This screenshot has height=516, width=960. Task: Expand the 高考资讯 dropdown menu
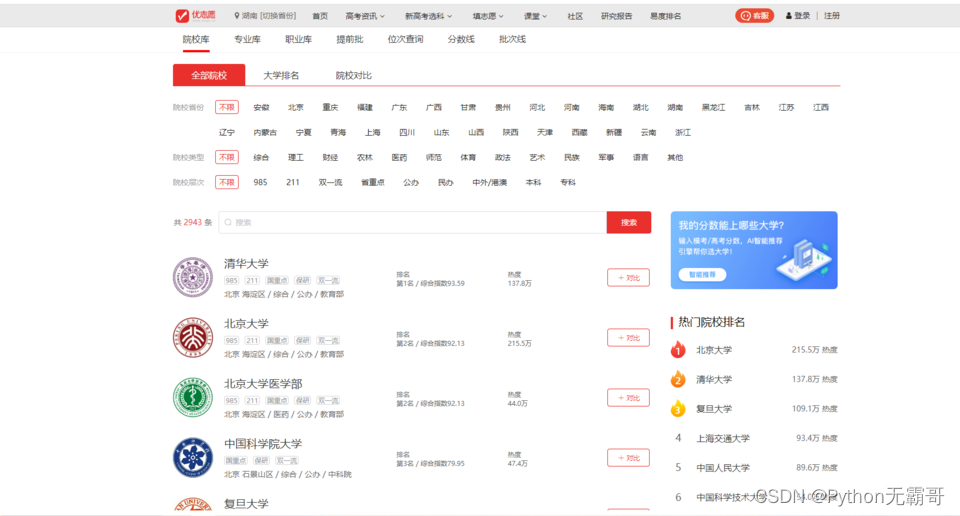click(365, 16)
